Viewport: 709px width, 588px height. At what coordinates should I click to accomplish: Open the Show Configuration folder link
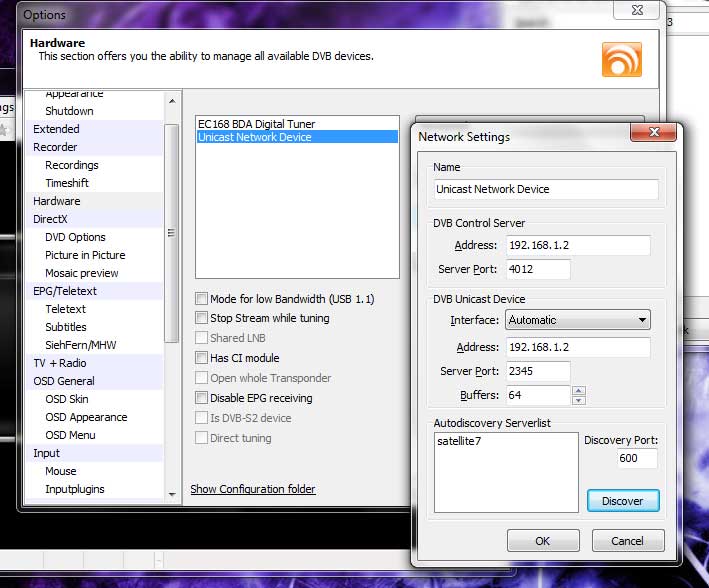(253, 489)
